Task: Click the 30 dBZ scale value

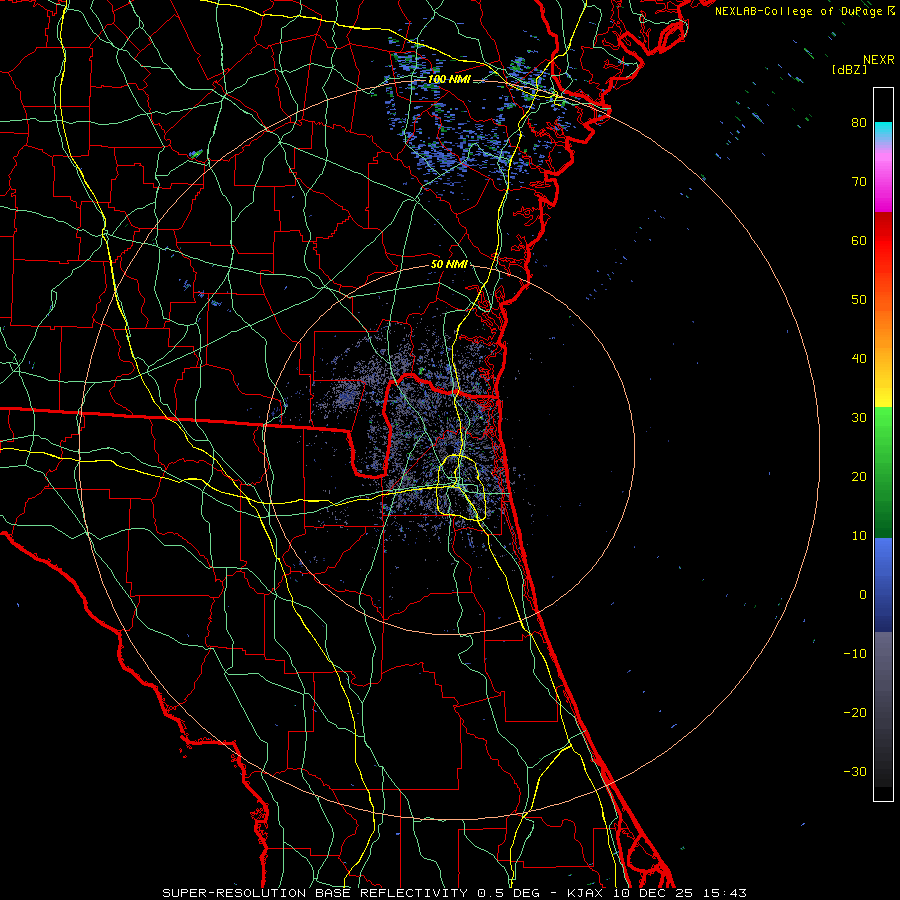Action: (x=859, y=418)
